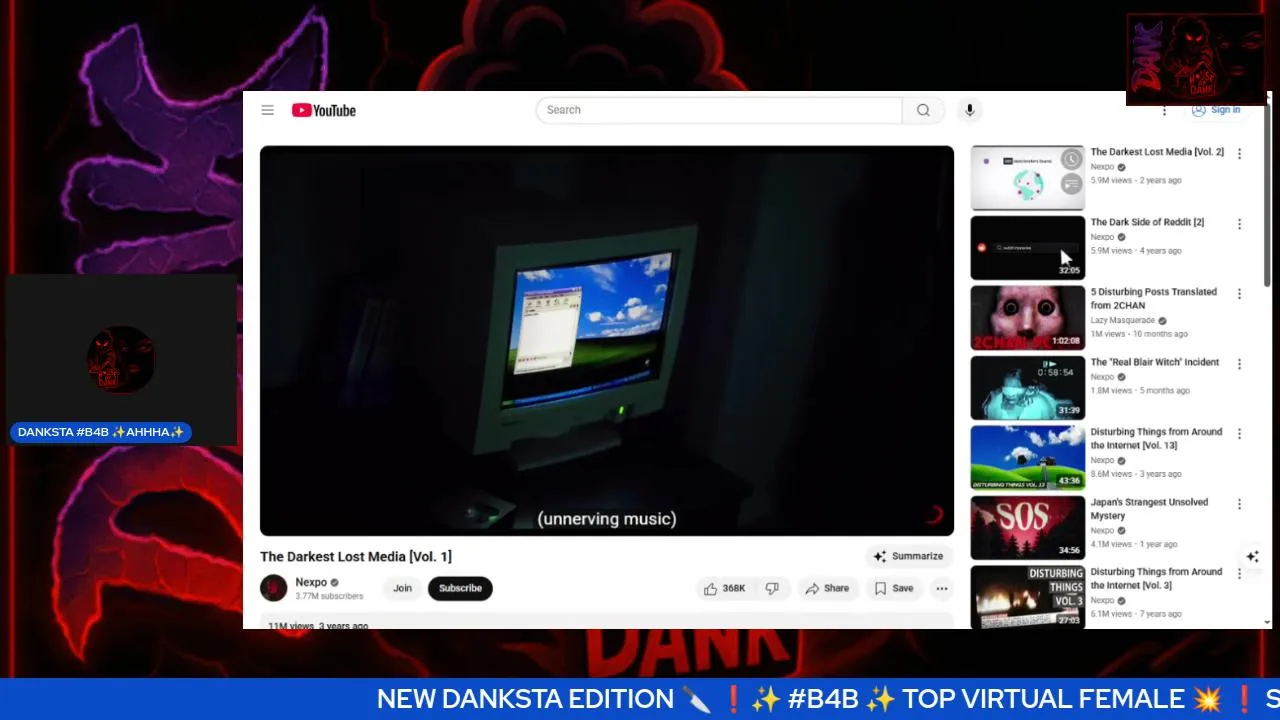The width and height of the screenshot is (1280, 720).
Task: Open title link The Dark Side of Reddit [2]
Action: point(1147,222)
